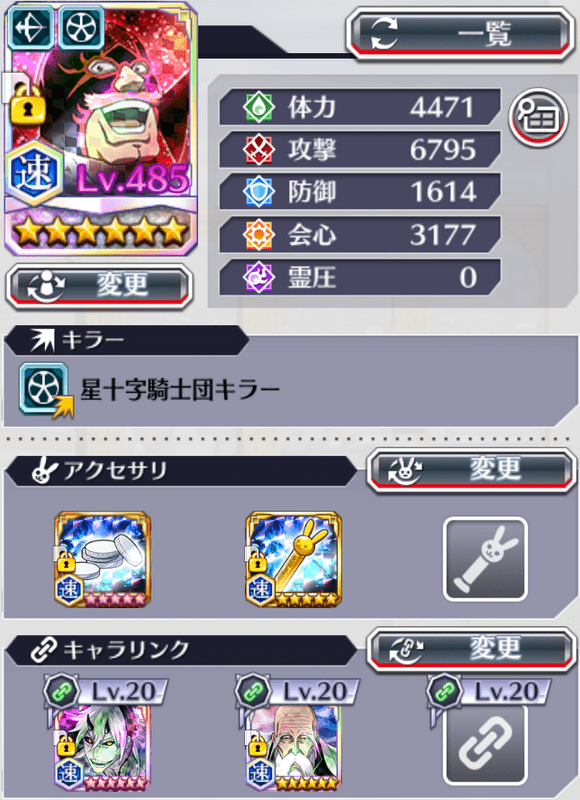Viewport: 580px width, 800px height.
Task: Tap the empty chain link character slot
Action: pyautogui.click(x=485, y=744)
